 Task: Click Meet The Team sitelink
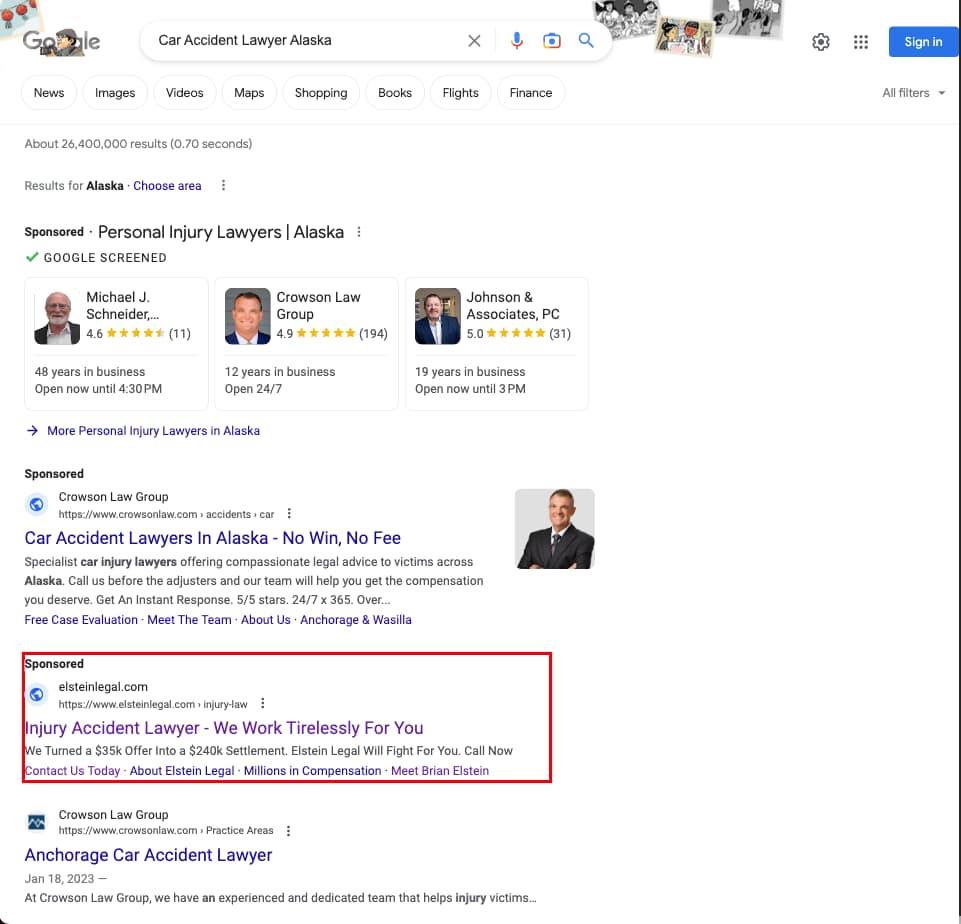pyautogui.click(x=189, y=620)
